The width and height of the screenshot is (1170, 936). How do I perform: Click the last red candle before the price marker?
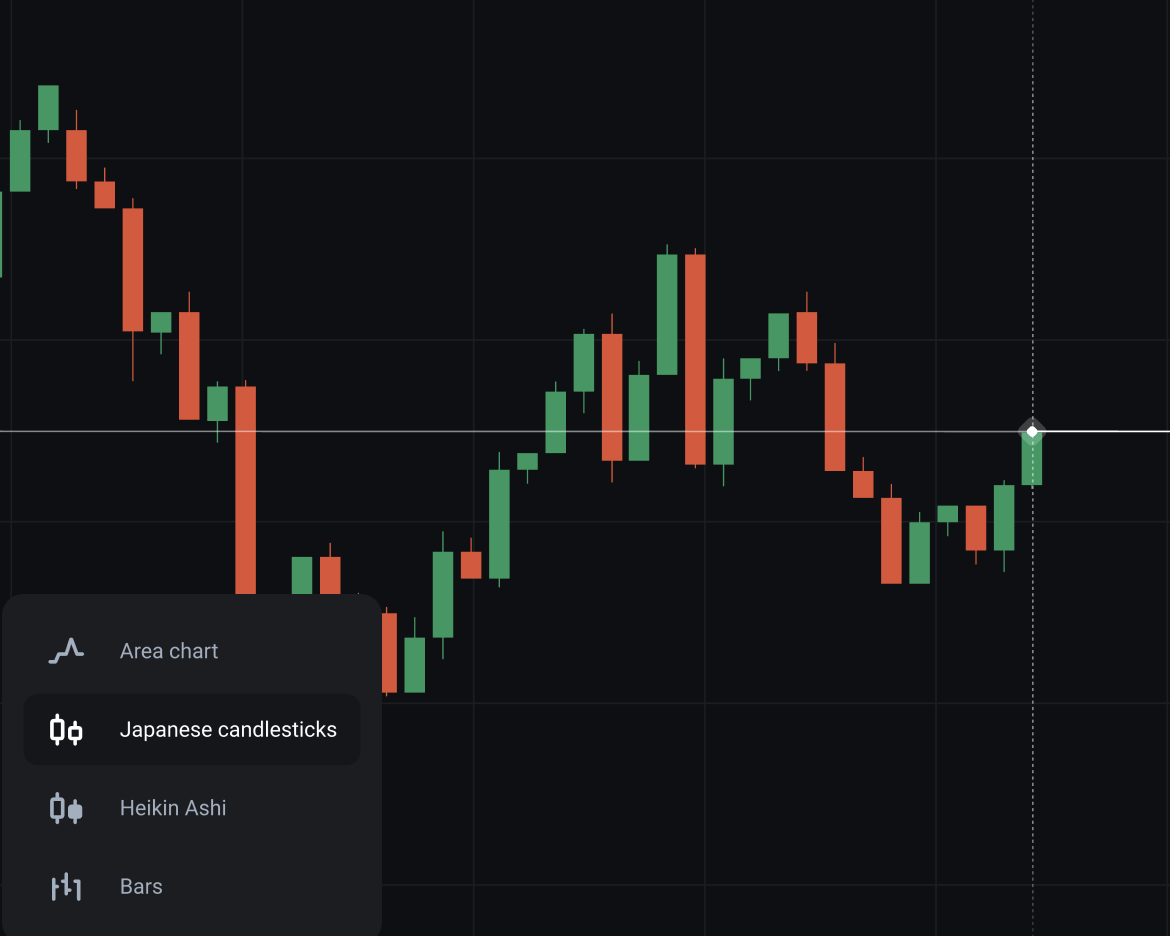click(976, 527)
